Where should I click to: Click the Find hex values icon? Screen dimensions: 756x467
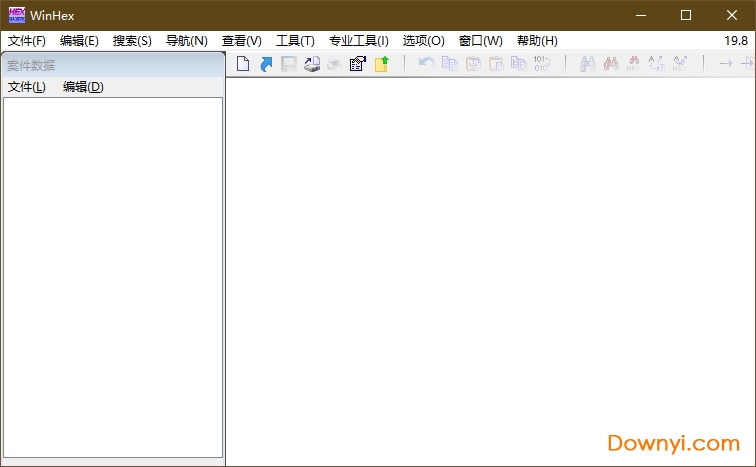click(x=610, y=64)
